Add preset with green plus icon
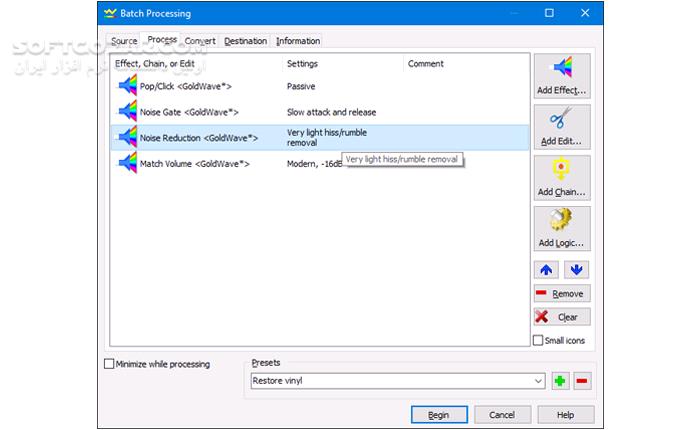The height and width of the screenshot is (430, 700). click(x=560, y=381)
